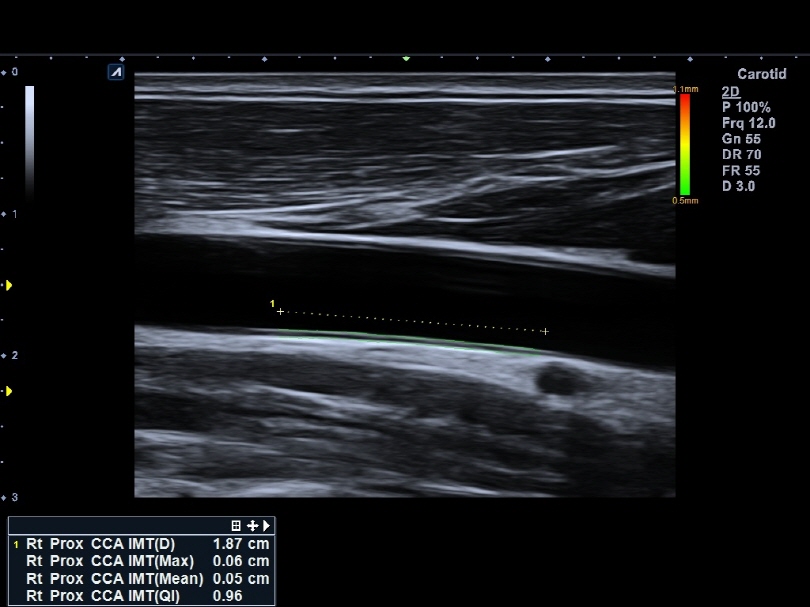
Task: Select the 2D mode label
Action: pos(730,90)
